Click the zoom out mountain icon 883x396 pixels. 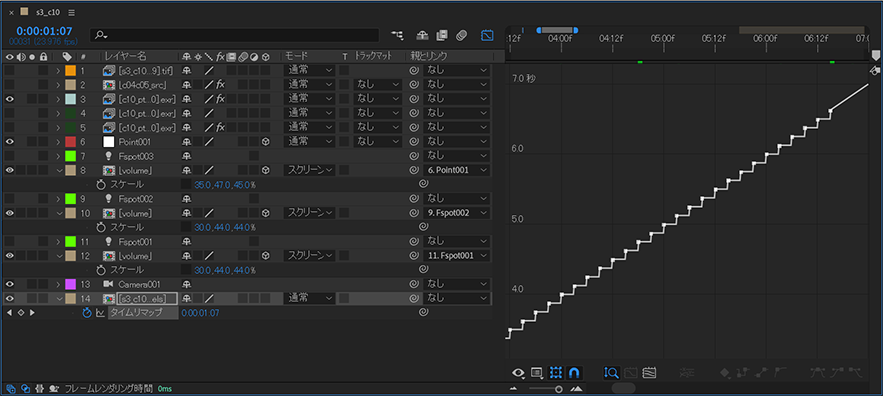513,389
